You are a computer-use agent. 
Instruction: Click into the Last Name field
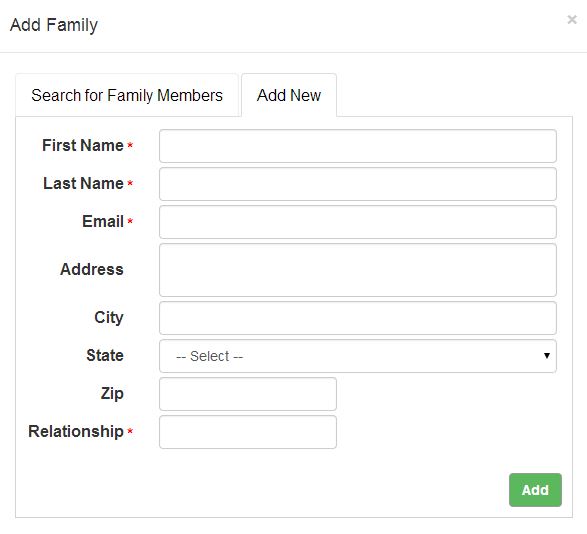(358, 184)
